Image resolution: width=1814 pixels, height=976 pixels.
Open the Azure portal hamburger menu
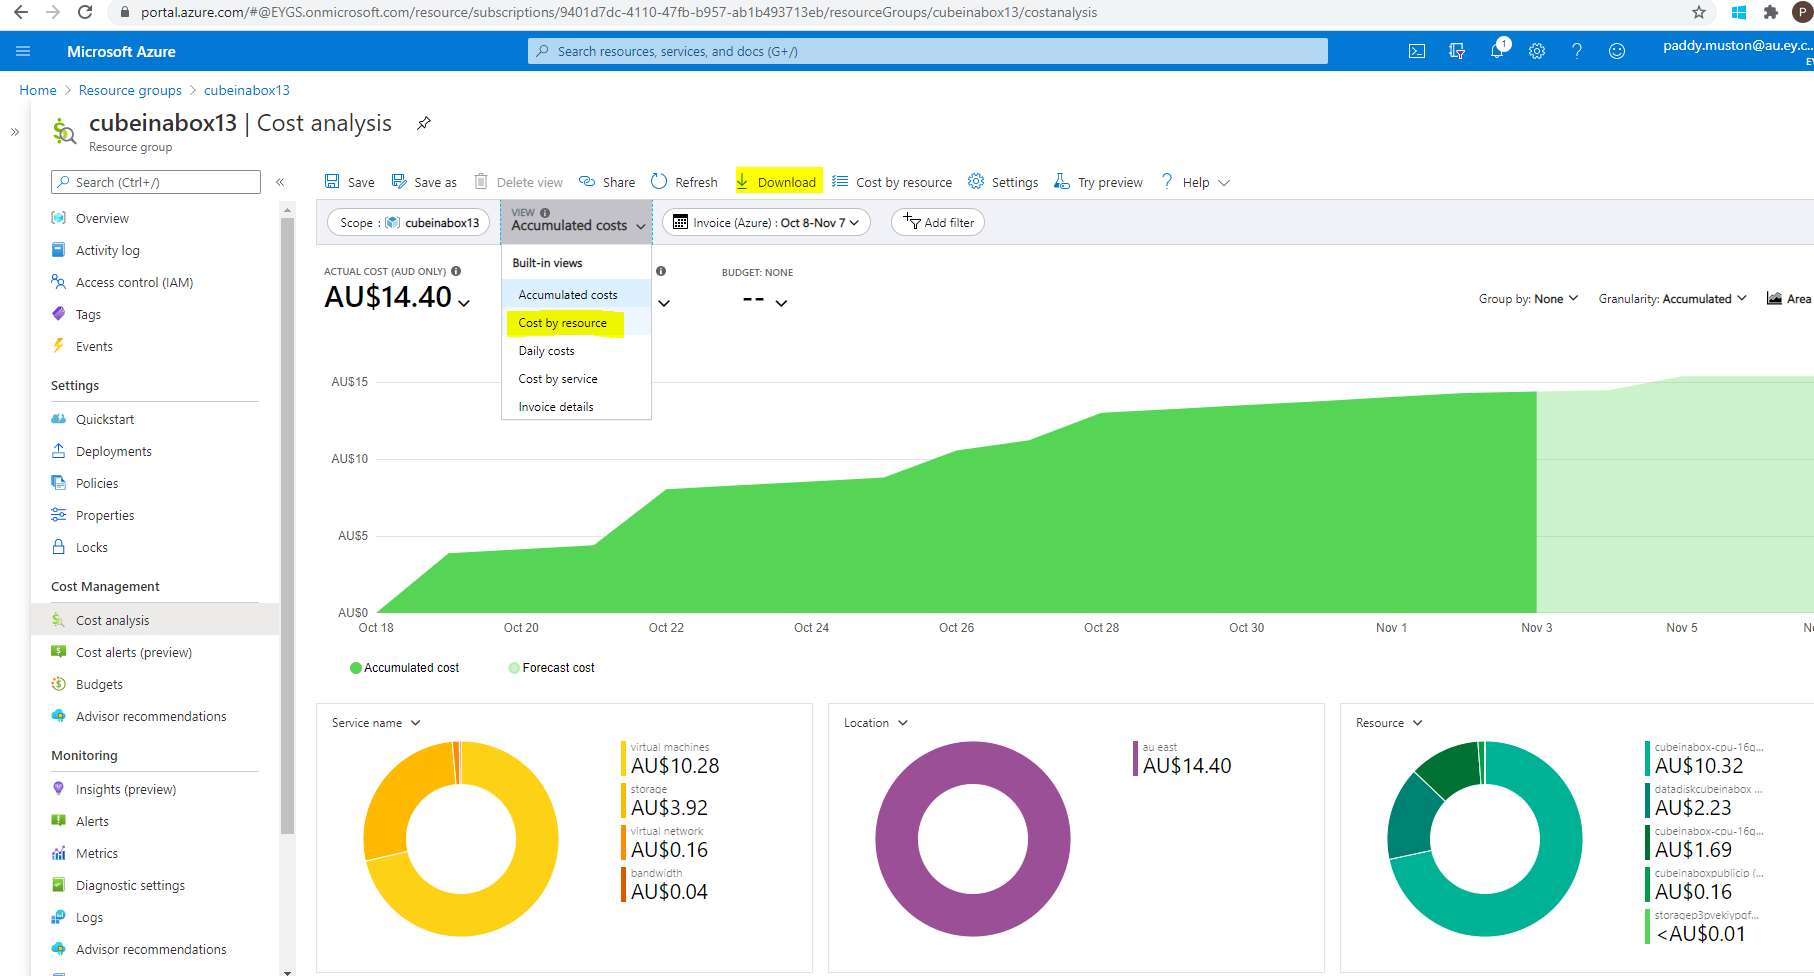click(x=23, y=51)
